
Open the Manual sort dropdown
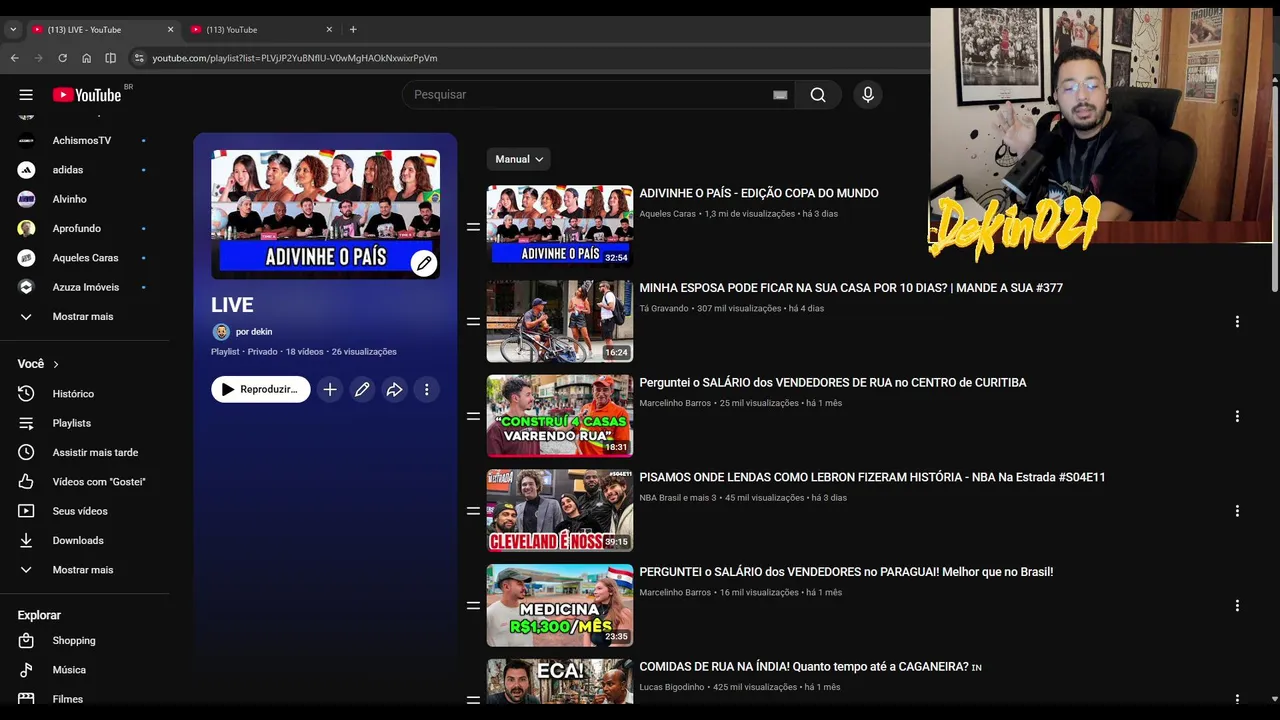pos(519,159)
